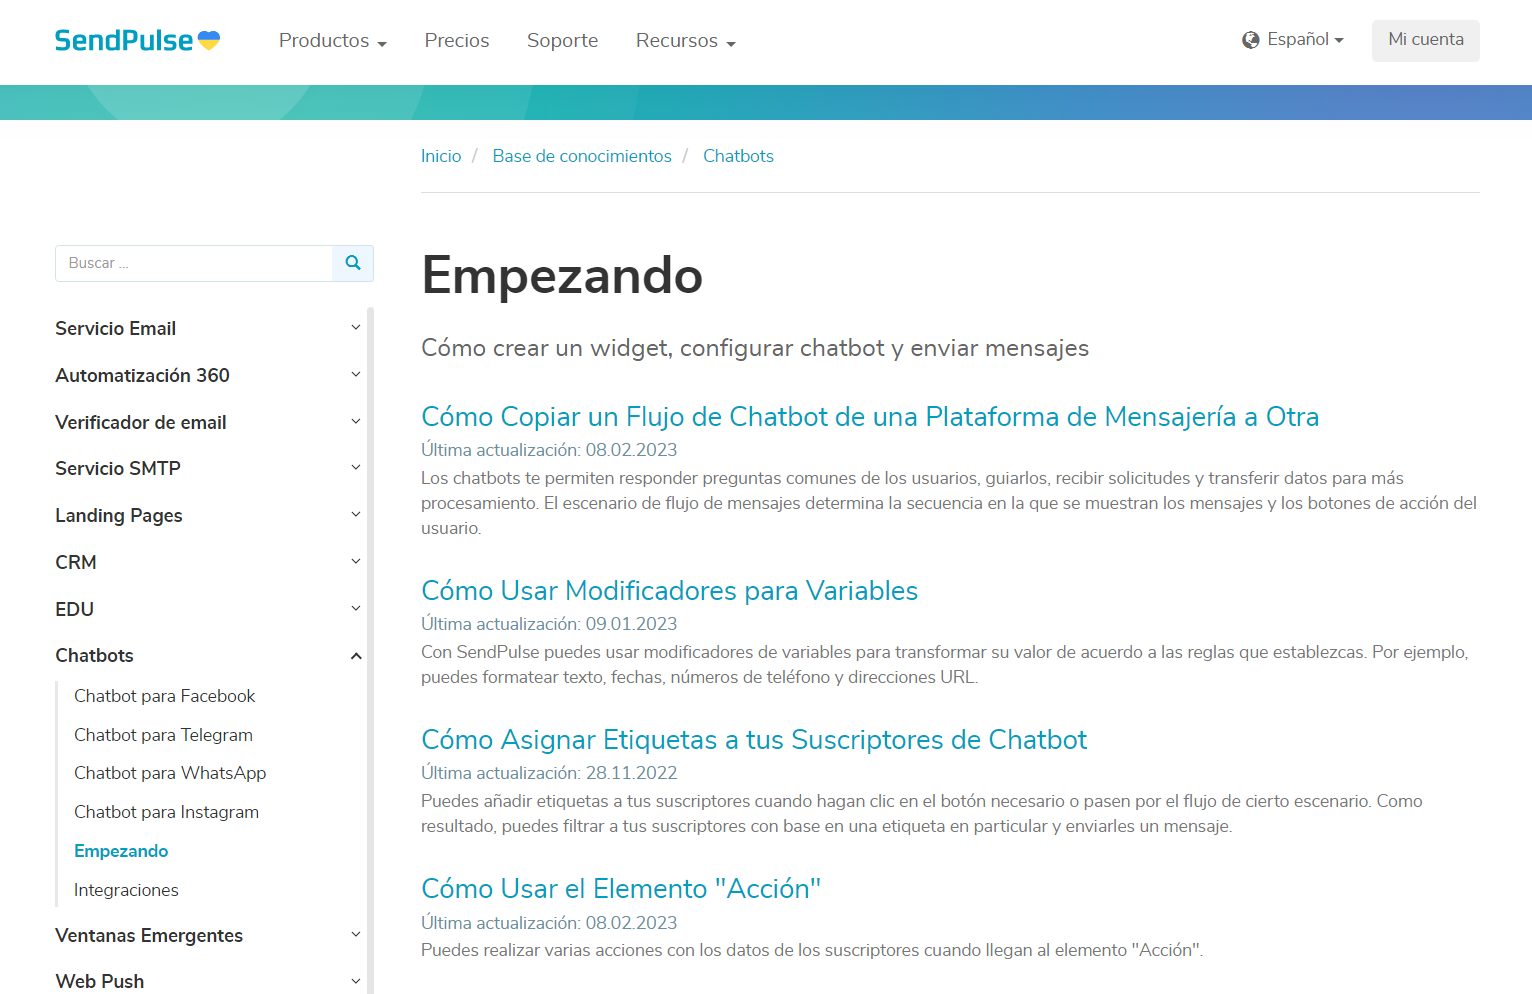Click the sidebar vertical scrollbar
This screenshot has height=994, width=1532.
click(371, 650)
